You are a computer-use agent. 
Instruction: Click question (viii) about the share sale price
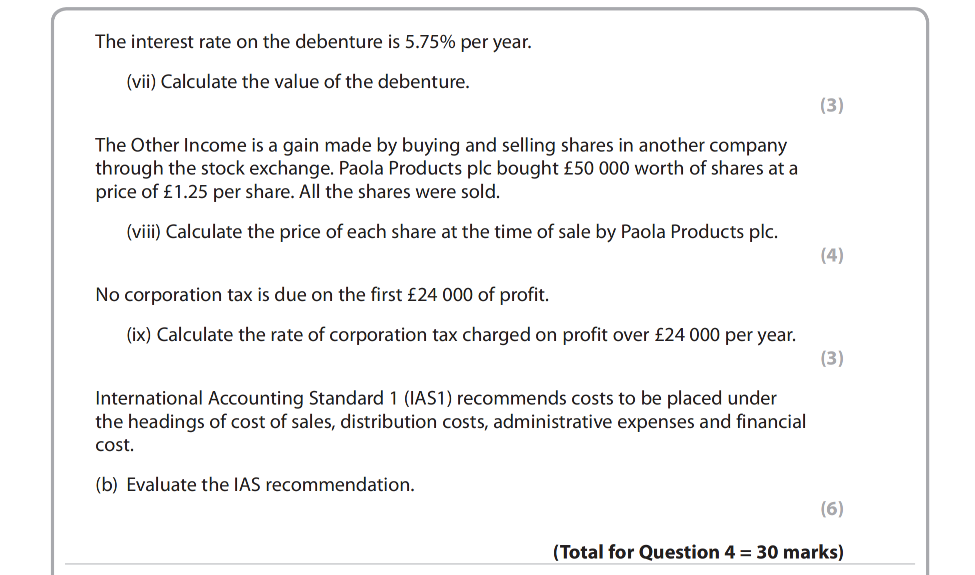point(452,232)
